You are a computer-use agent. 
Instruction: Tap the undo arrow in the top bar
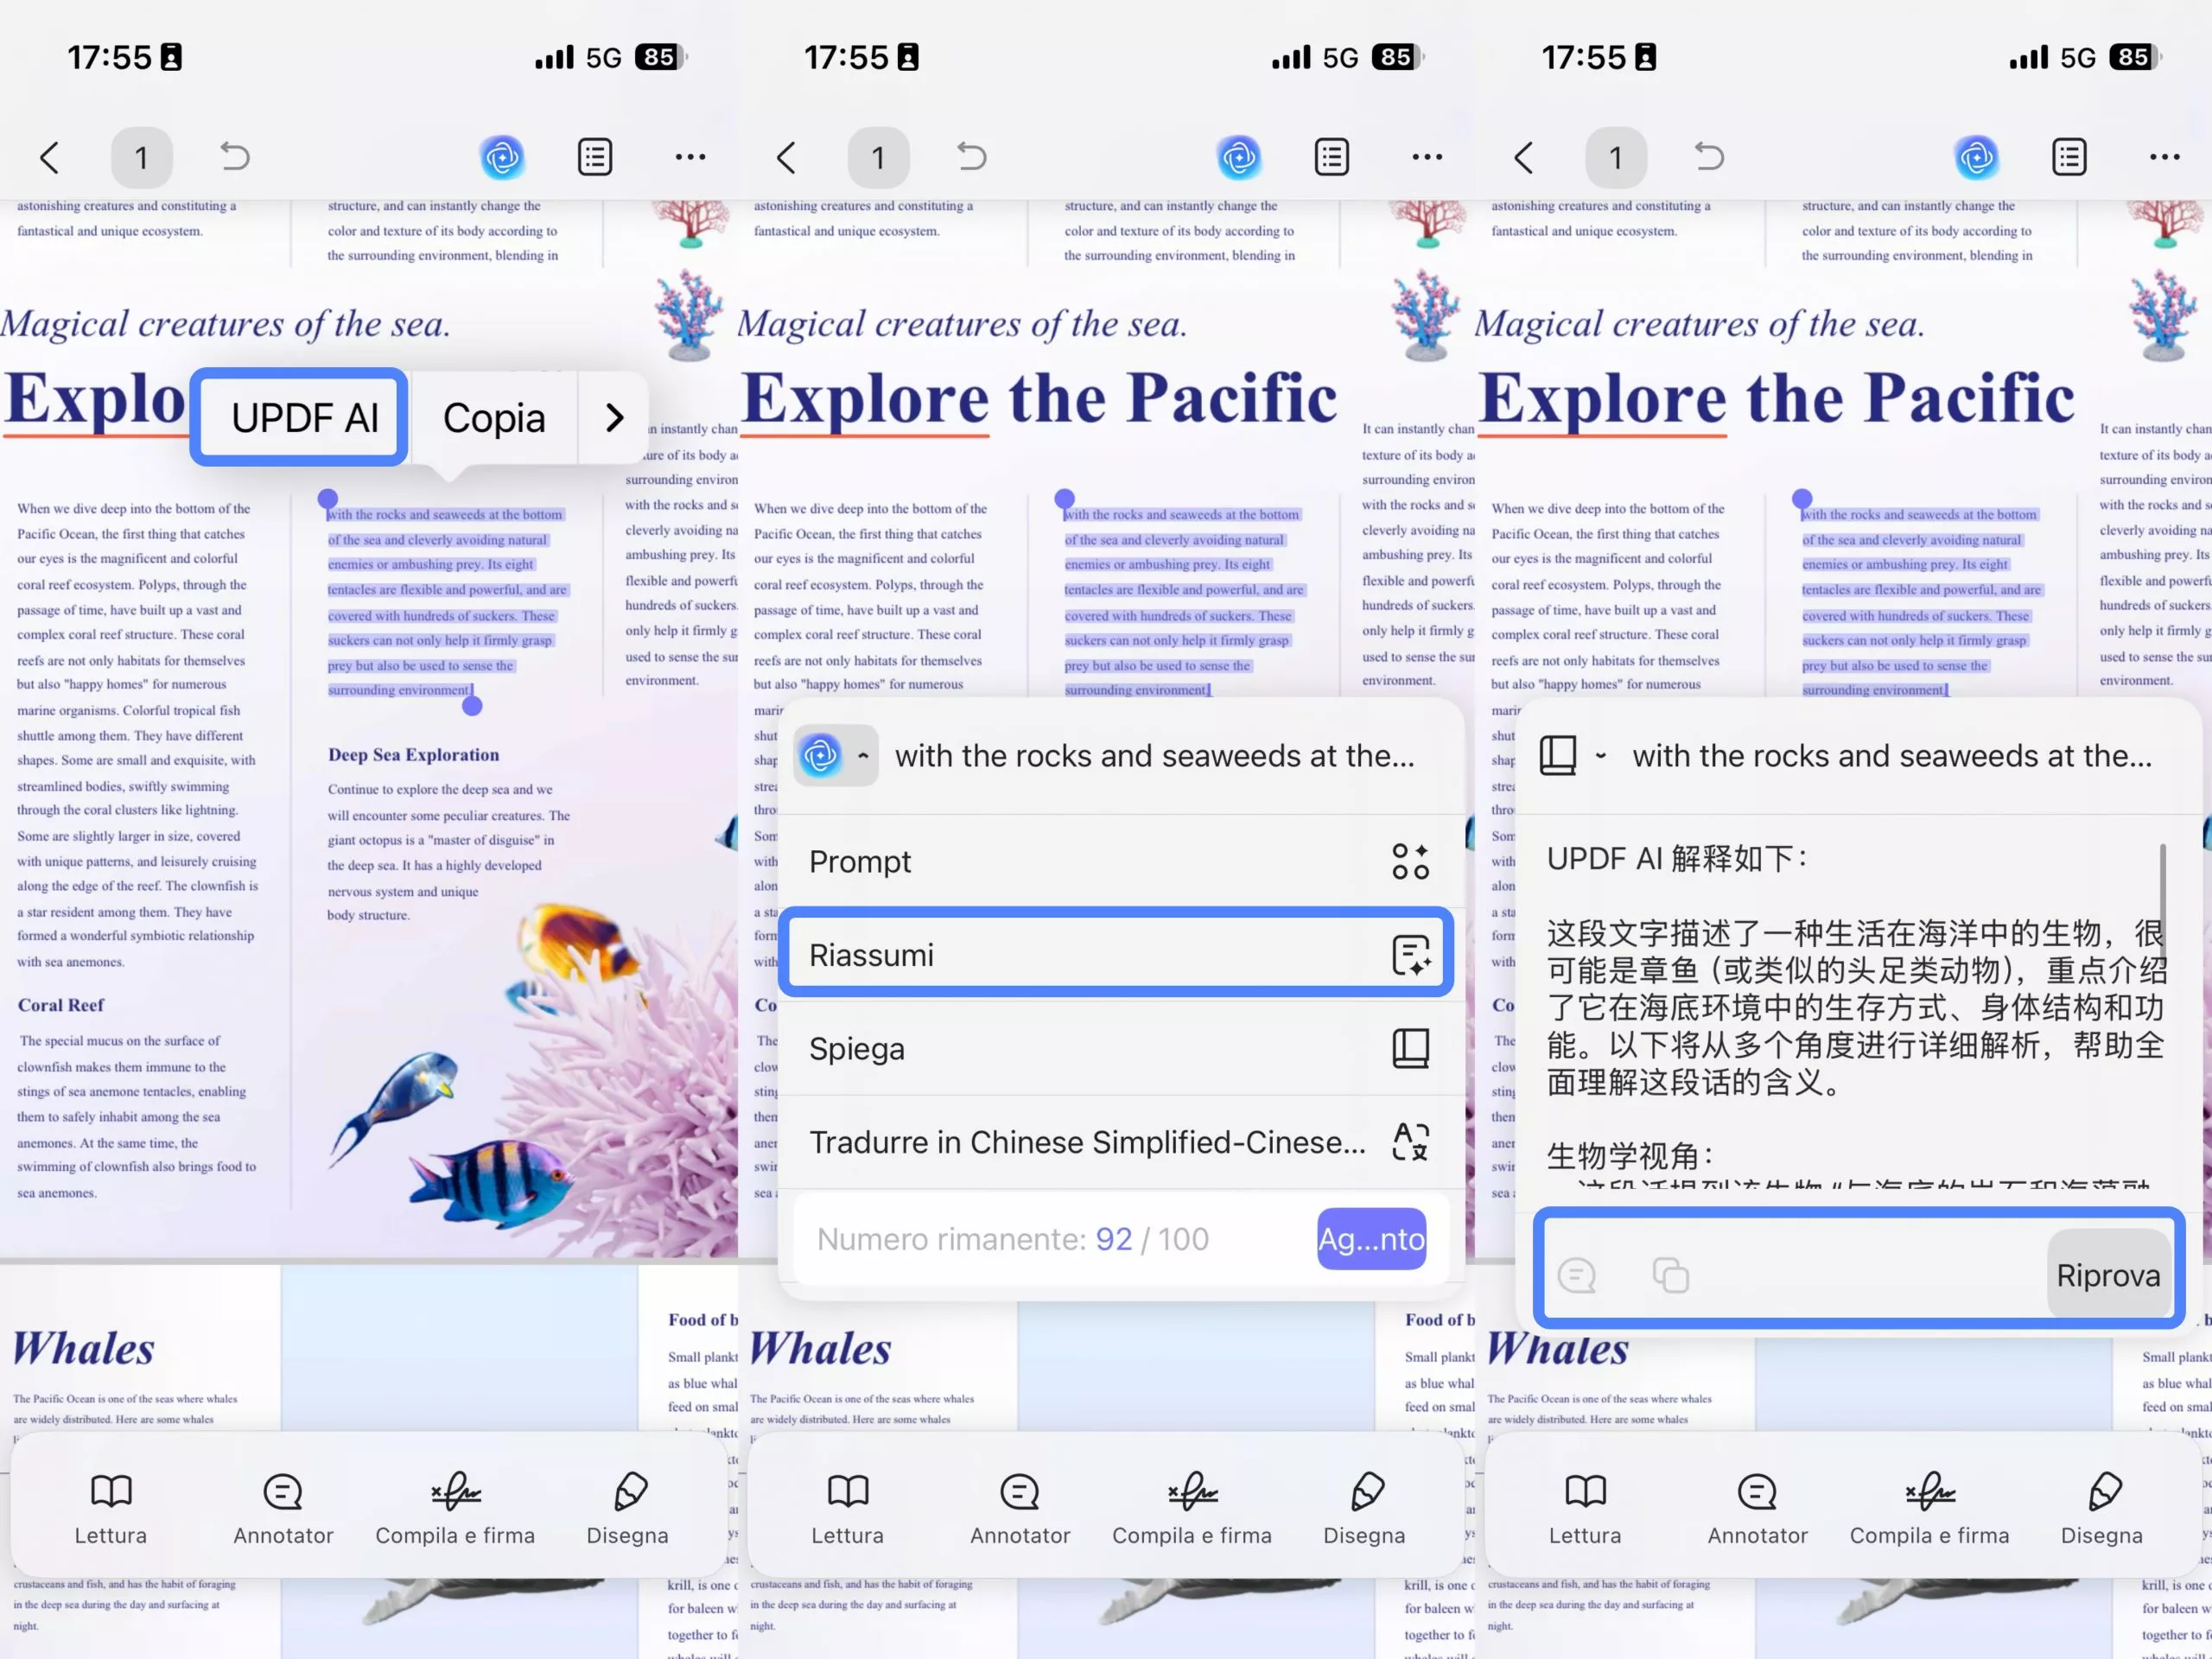tap(234, 157)
